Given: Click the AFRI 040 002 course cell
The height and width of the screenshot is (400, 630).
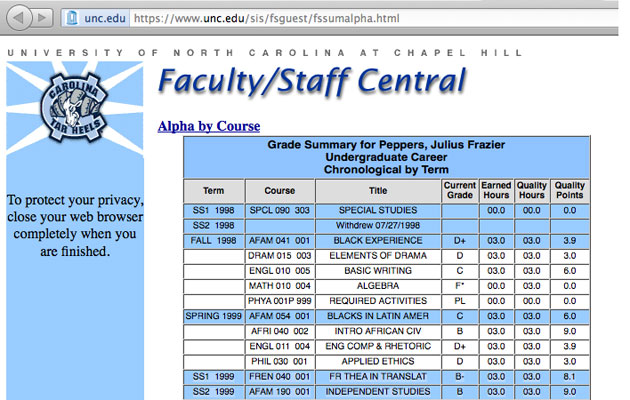Looking at the screenshot, I should click(x=280, y=331).
